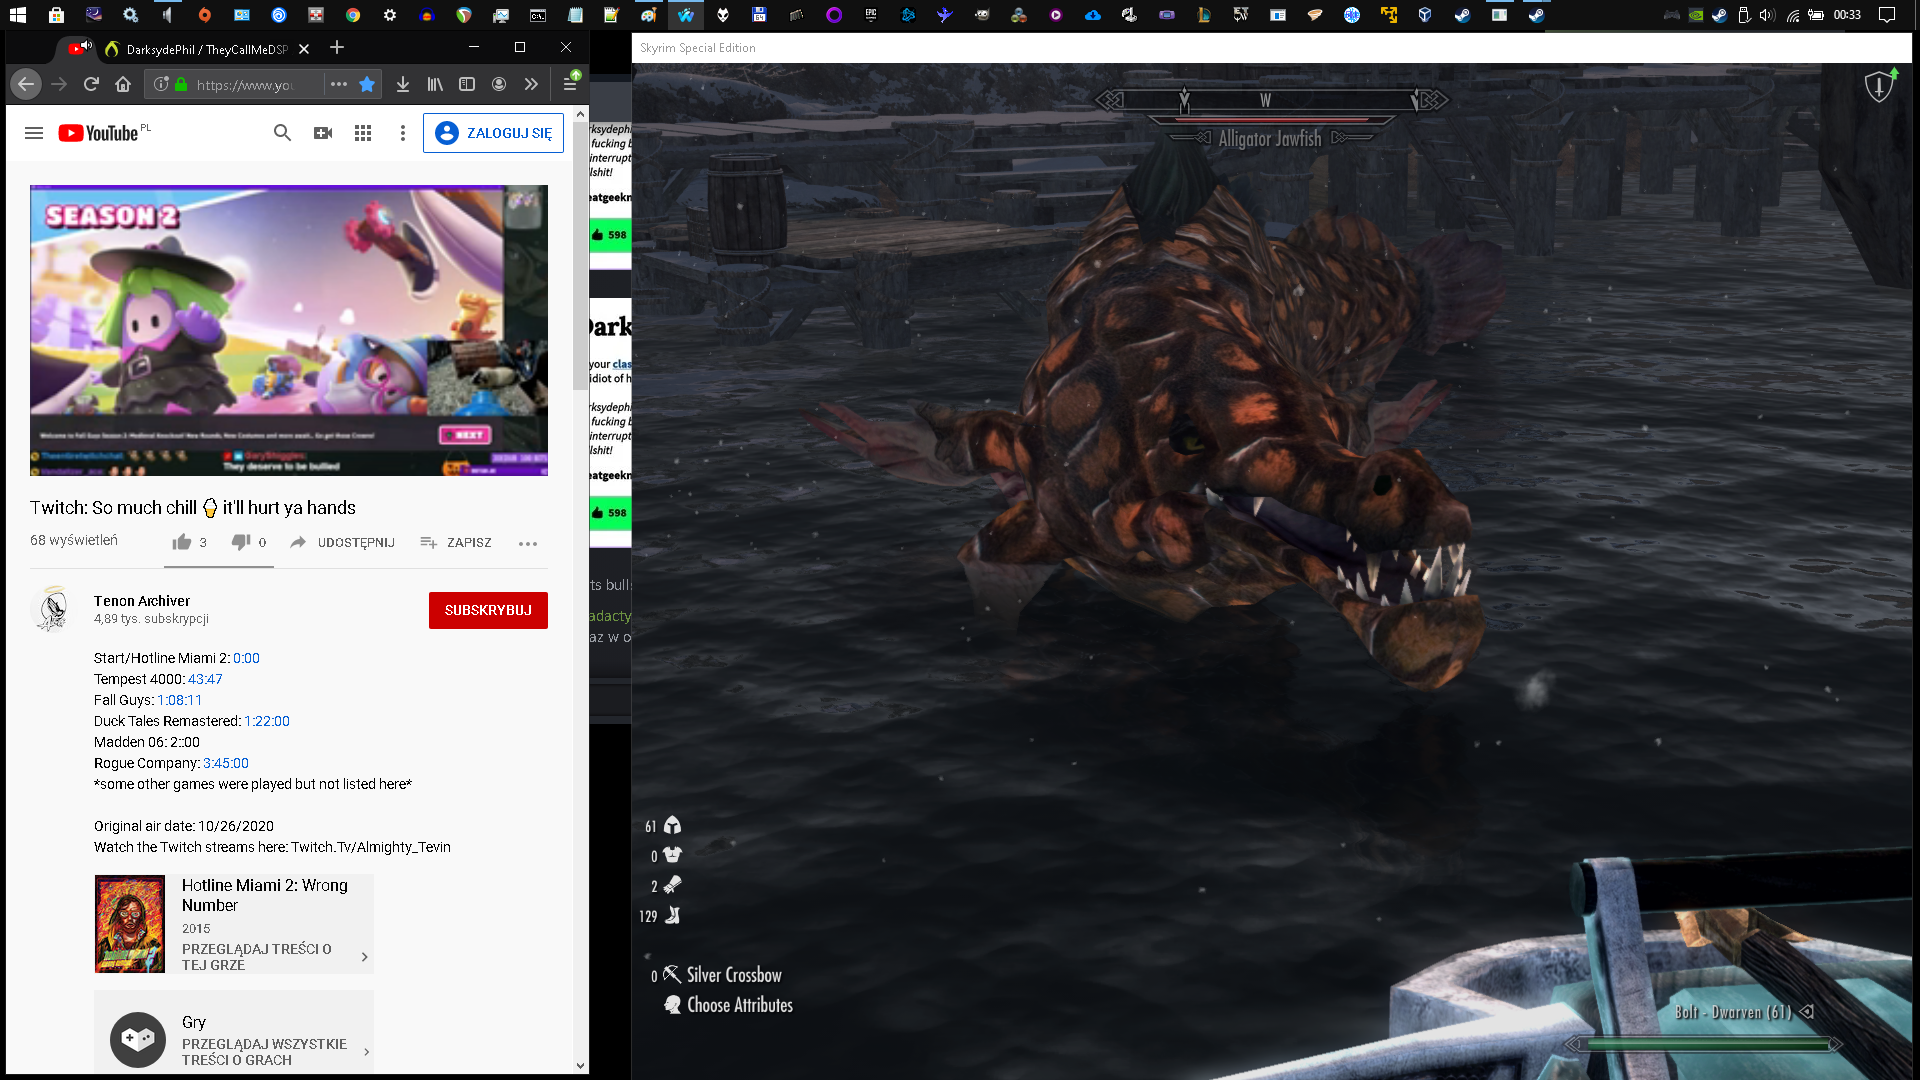
Task: Like the video with thumbs up
Action: click(x=181, y=542)
